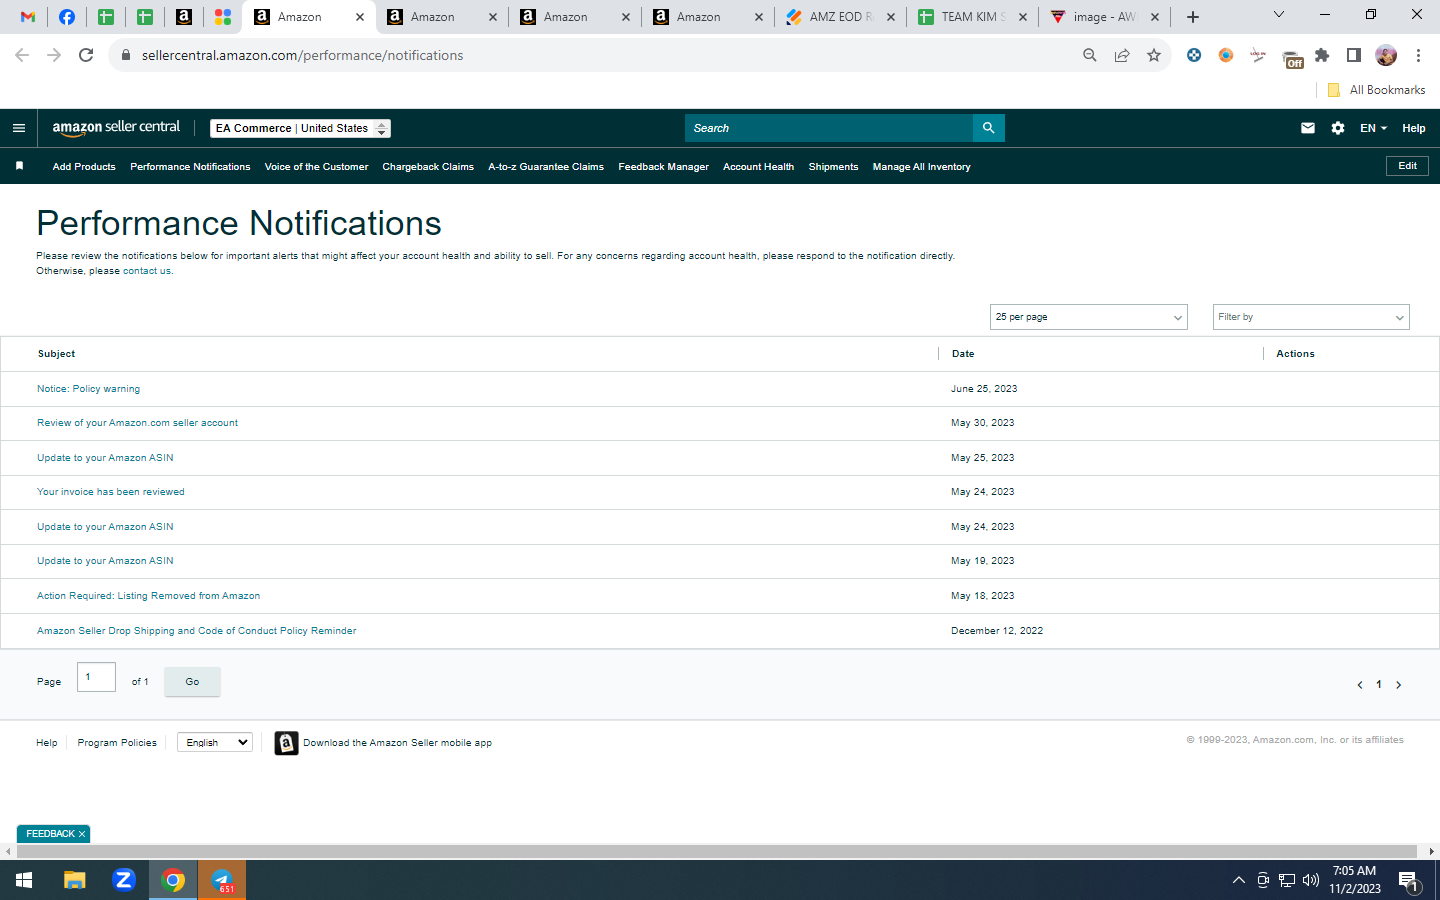Click the horizontal scrollbar at page bottom
Image resolution: width=1440 pixels, height=900 pixels.
(x=717, y=851)
